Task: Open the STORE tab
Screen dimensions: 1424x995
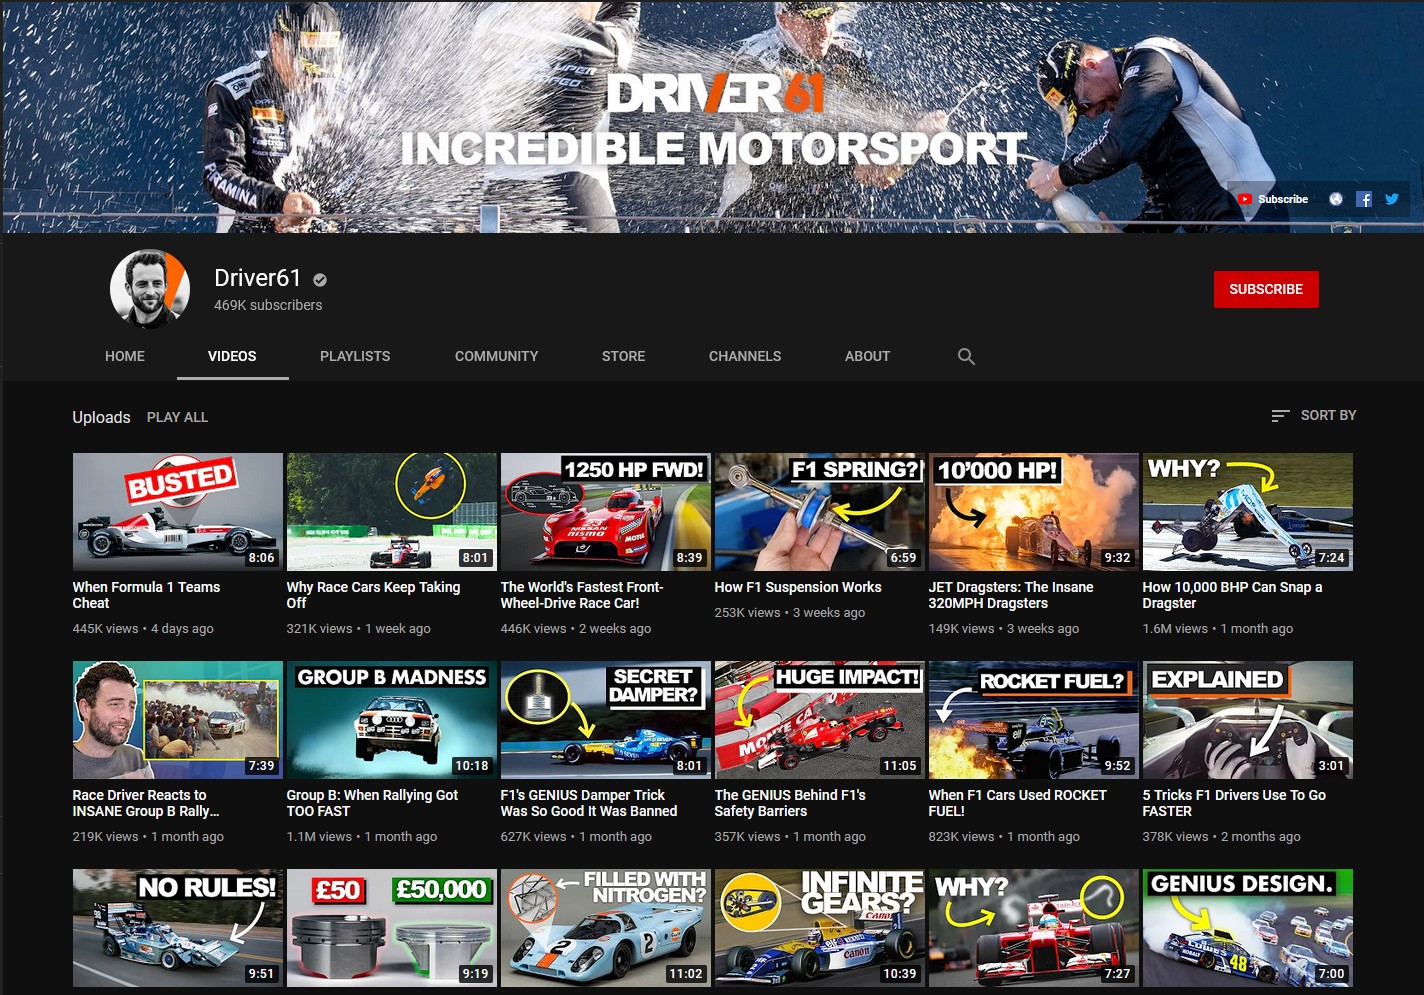Action: click(x=623, y=356)
